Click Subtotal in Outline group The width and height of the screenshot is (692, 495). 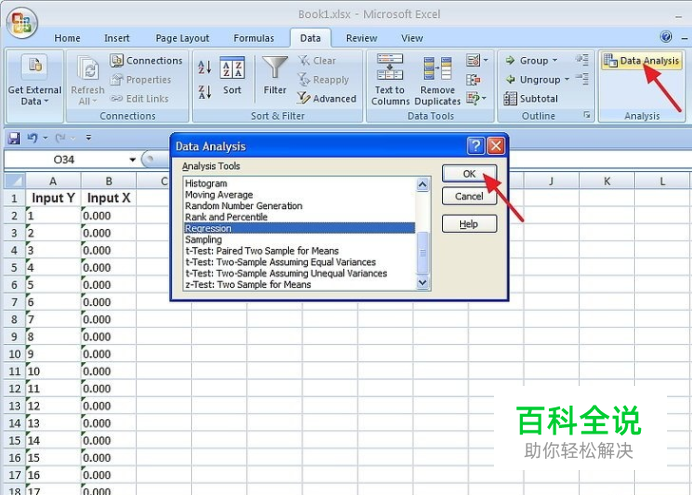pos(530,99)
